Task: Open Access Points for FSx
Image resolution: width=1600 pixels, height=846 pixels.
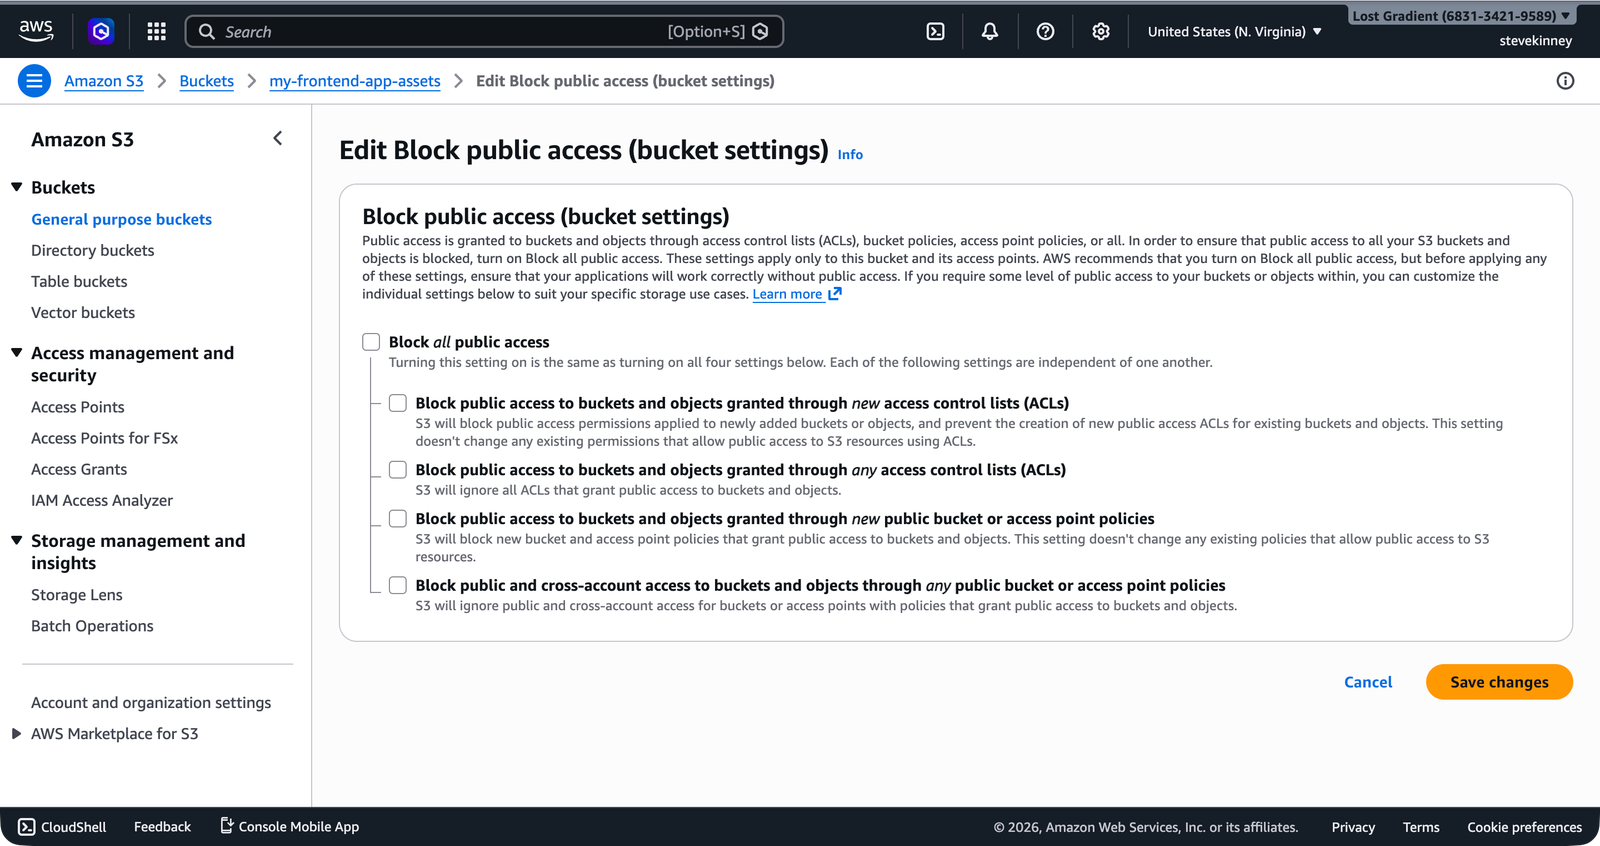Action: click(x=104, y=438)
